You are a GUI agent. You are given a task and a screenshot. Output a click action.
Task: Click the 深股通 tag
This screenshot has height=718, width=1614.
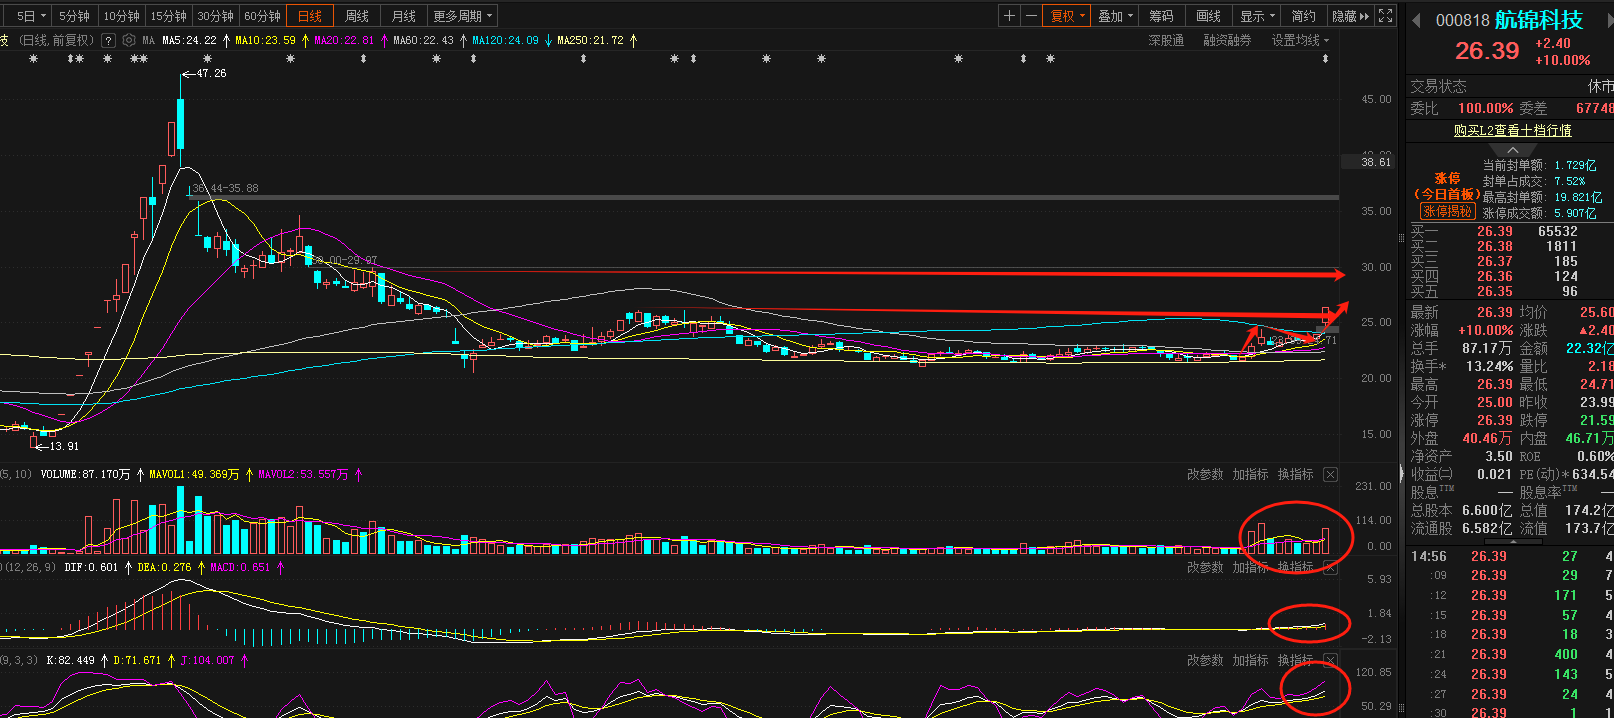1166,40
